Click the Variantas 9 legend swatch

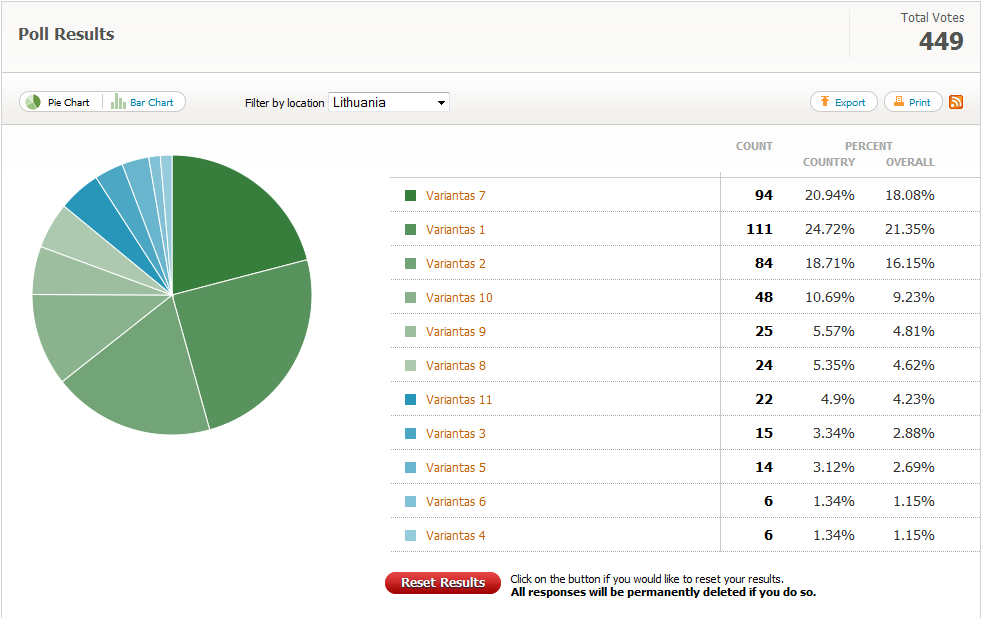point(410,332)
